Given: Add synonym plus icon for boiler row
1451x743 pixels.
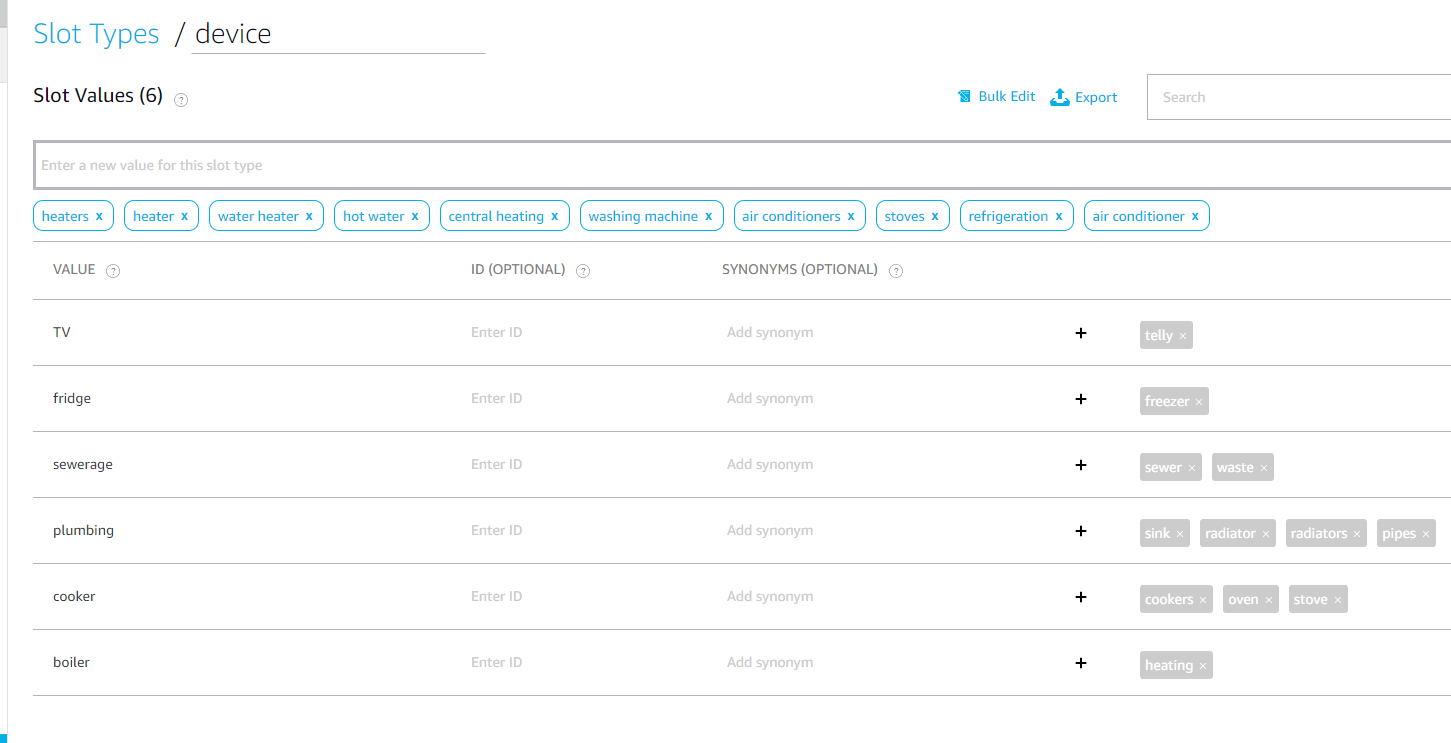Looking at the screenshot, I should tap(1080, 663).
